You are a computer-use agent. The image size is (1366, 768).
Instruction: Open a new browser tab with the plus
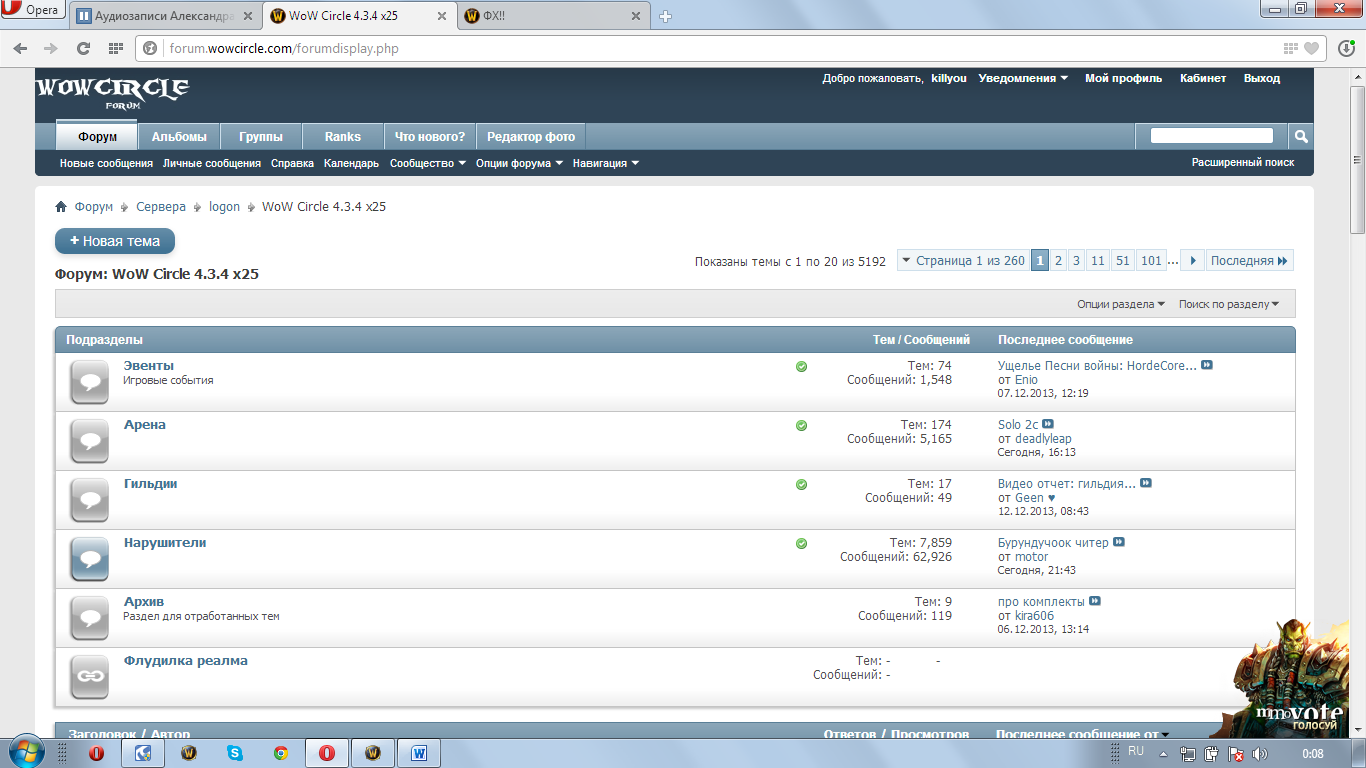point(666,16)
